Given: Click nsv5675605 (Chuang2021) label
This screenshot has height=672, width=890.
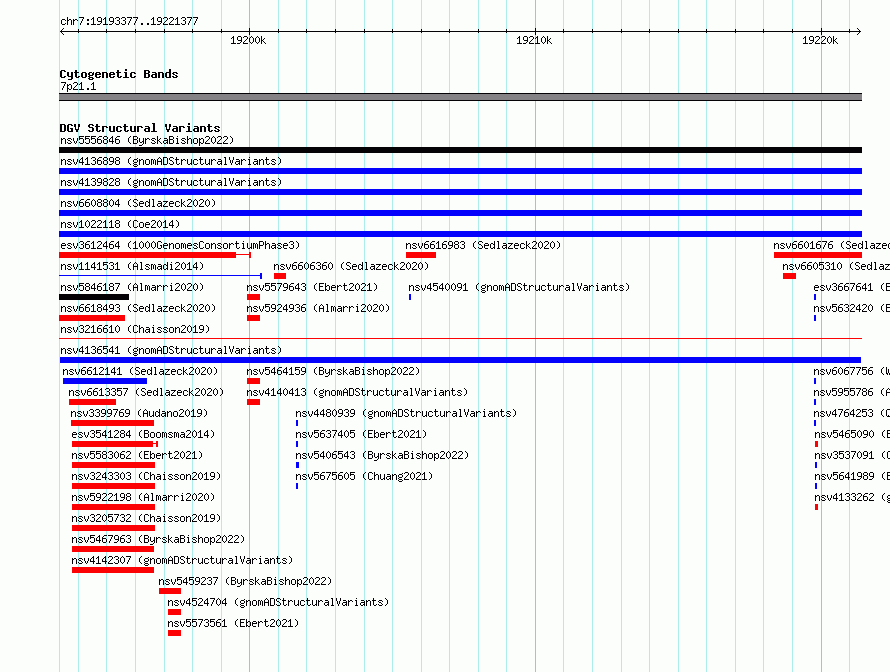Looking at the screenshot, I should [x=364, y=476].
